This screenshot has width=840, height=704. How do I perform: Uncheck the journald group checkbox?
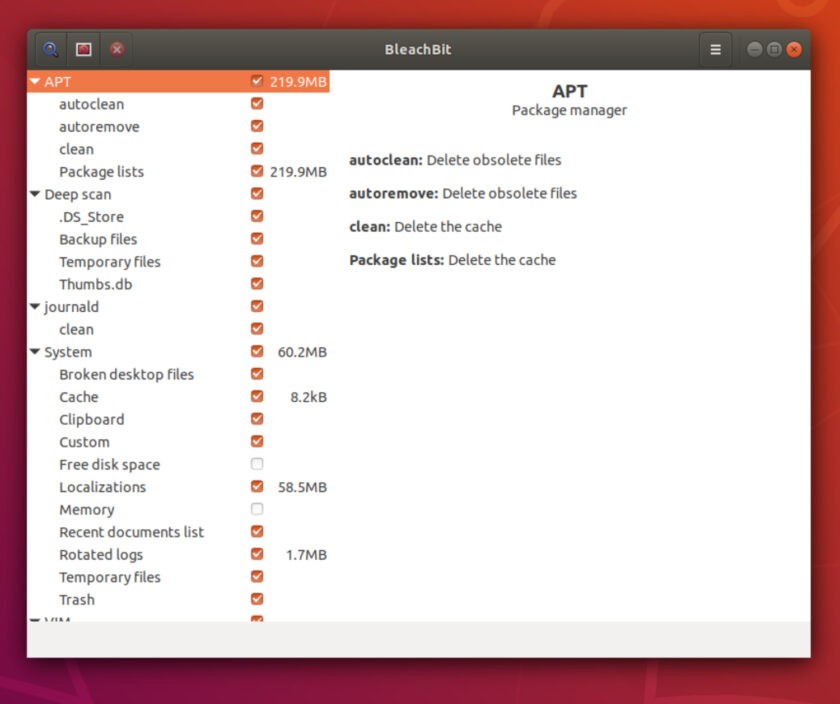coord(257,306)
